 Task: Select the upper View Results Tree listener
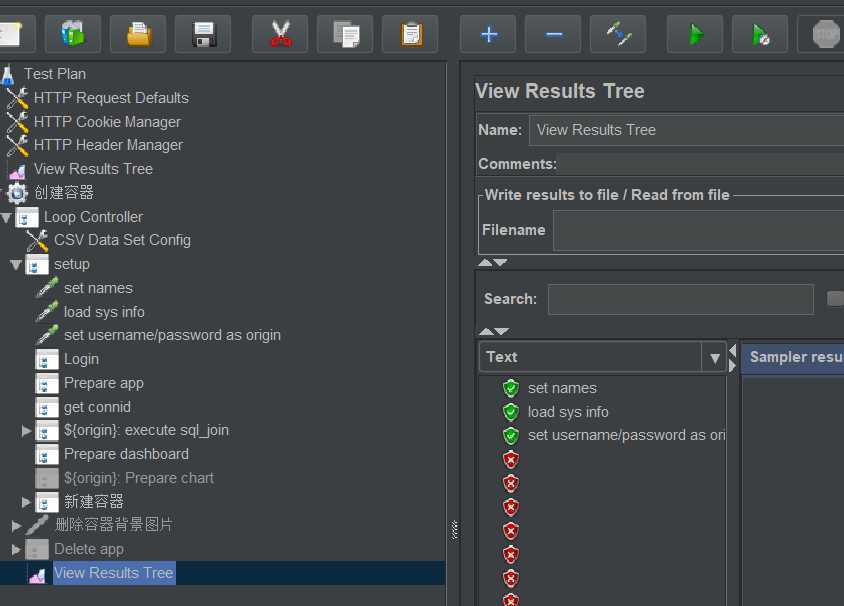tap(93, 169)
